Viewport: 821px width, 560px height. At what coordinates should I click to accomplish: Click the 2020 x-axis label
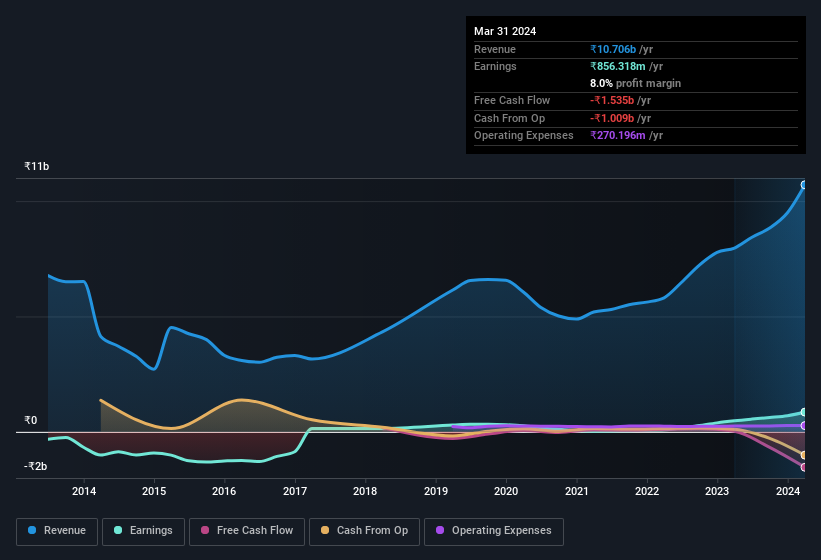pyautogui.click(x=506, y=491)
